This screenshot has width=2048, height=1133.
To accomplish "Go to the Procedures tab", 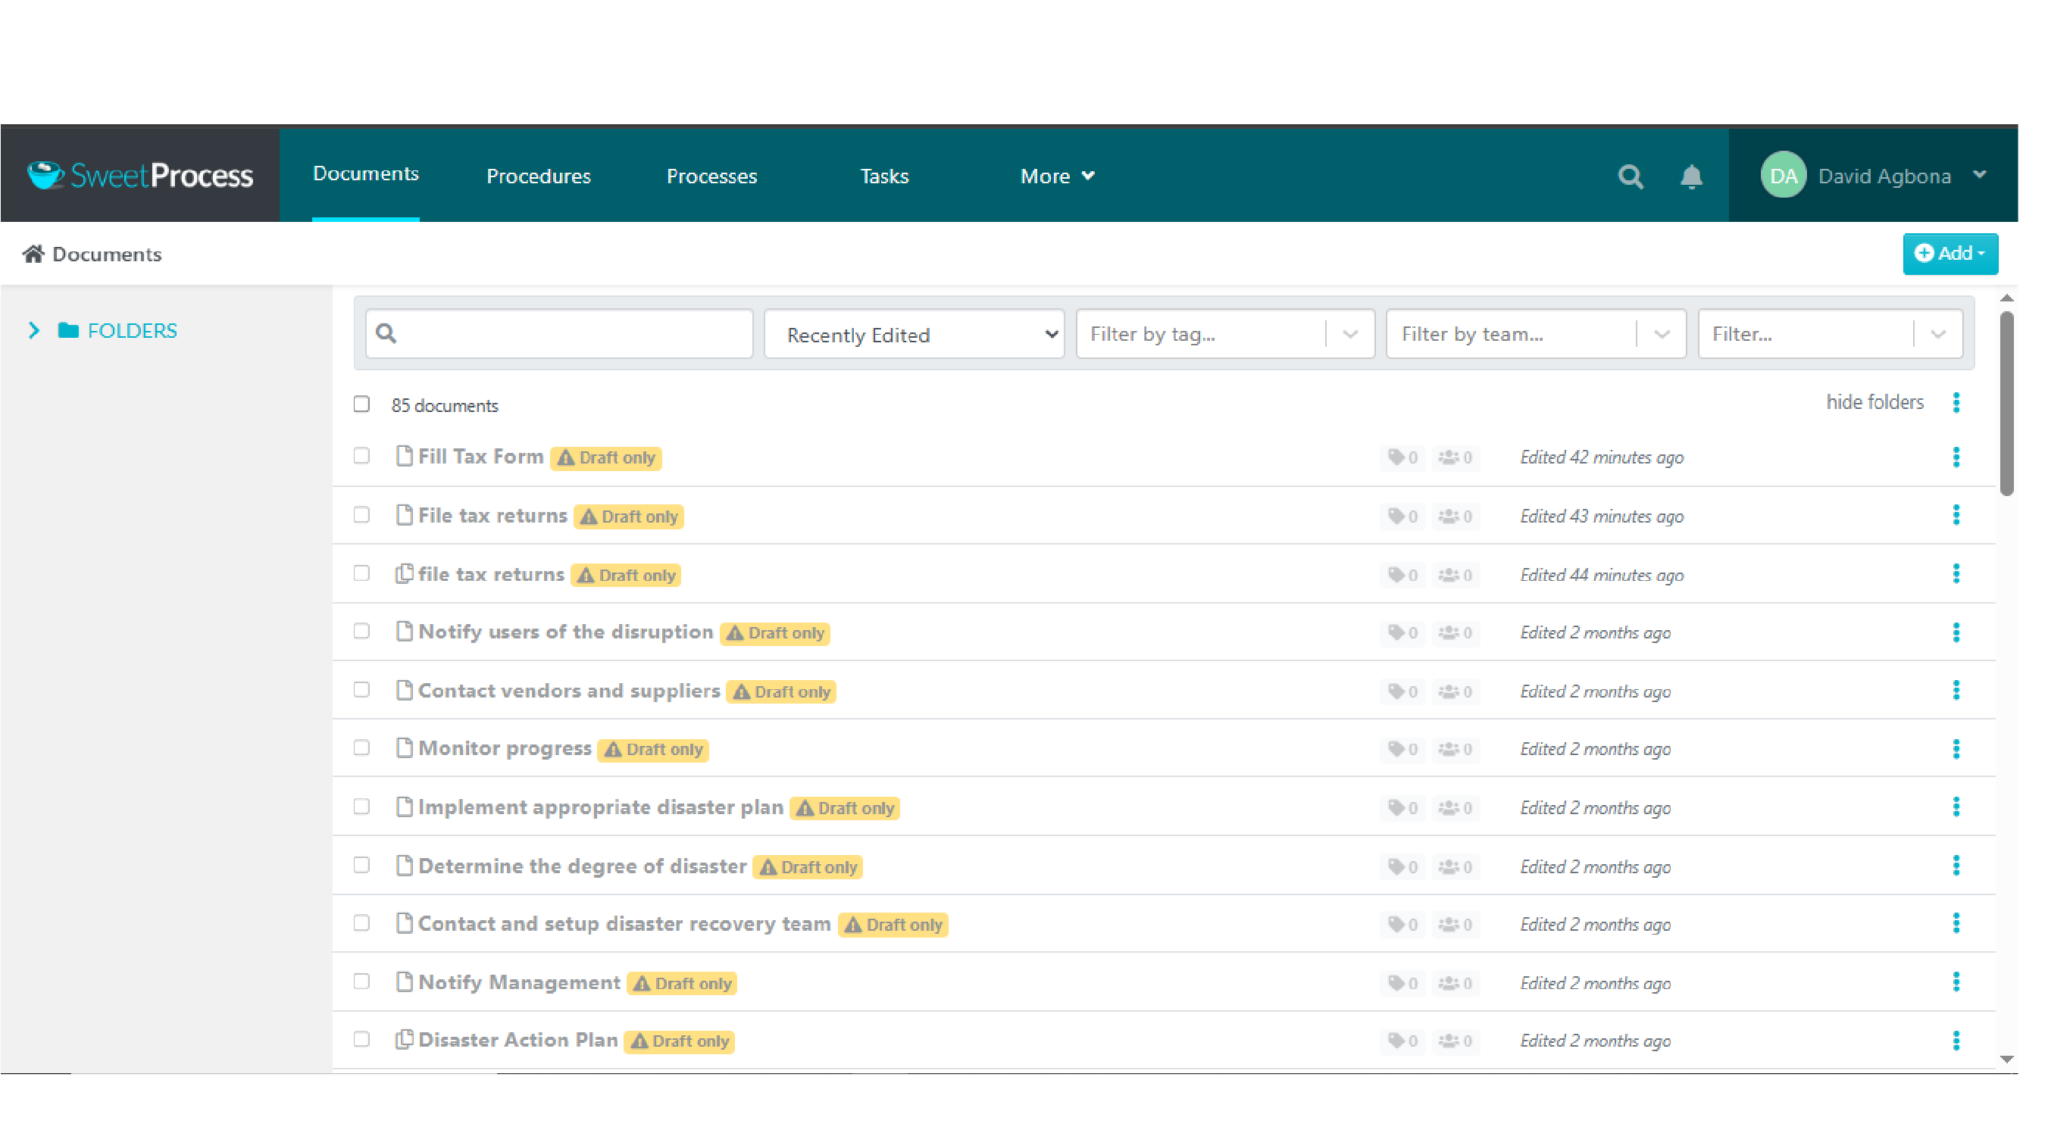I will (x=539, y=176).
